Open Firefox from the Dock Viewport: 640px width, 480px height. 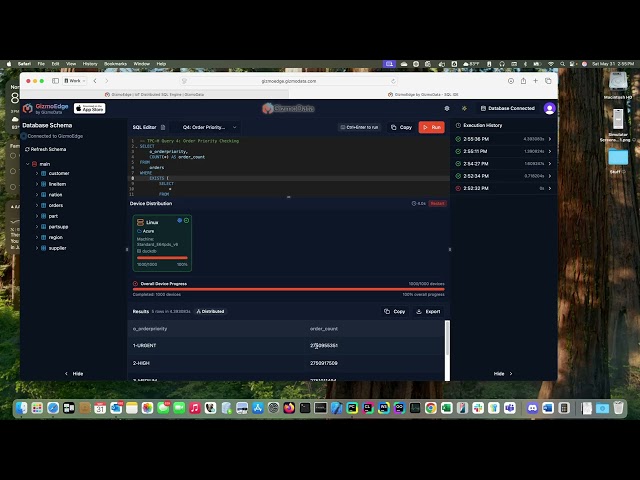[289, 408]
